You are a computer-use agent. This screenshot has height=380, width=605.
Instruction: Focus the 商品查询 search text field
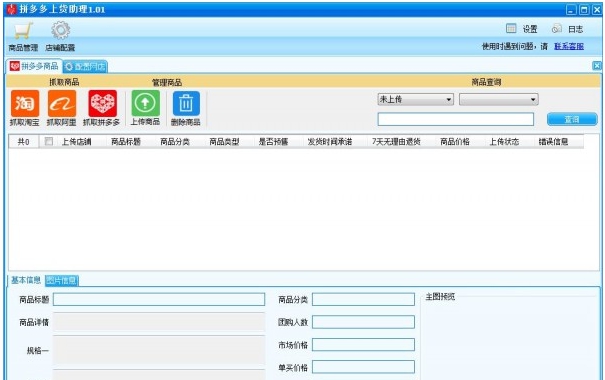point(456,119)
